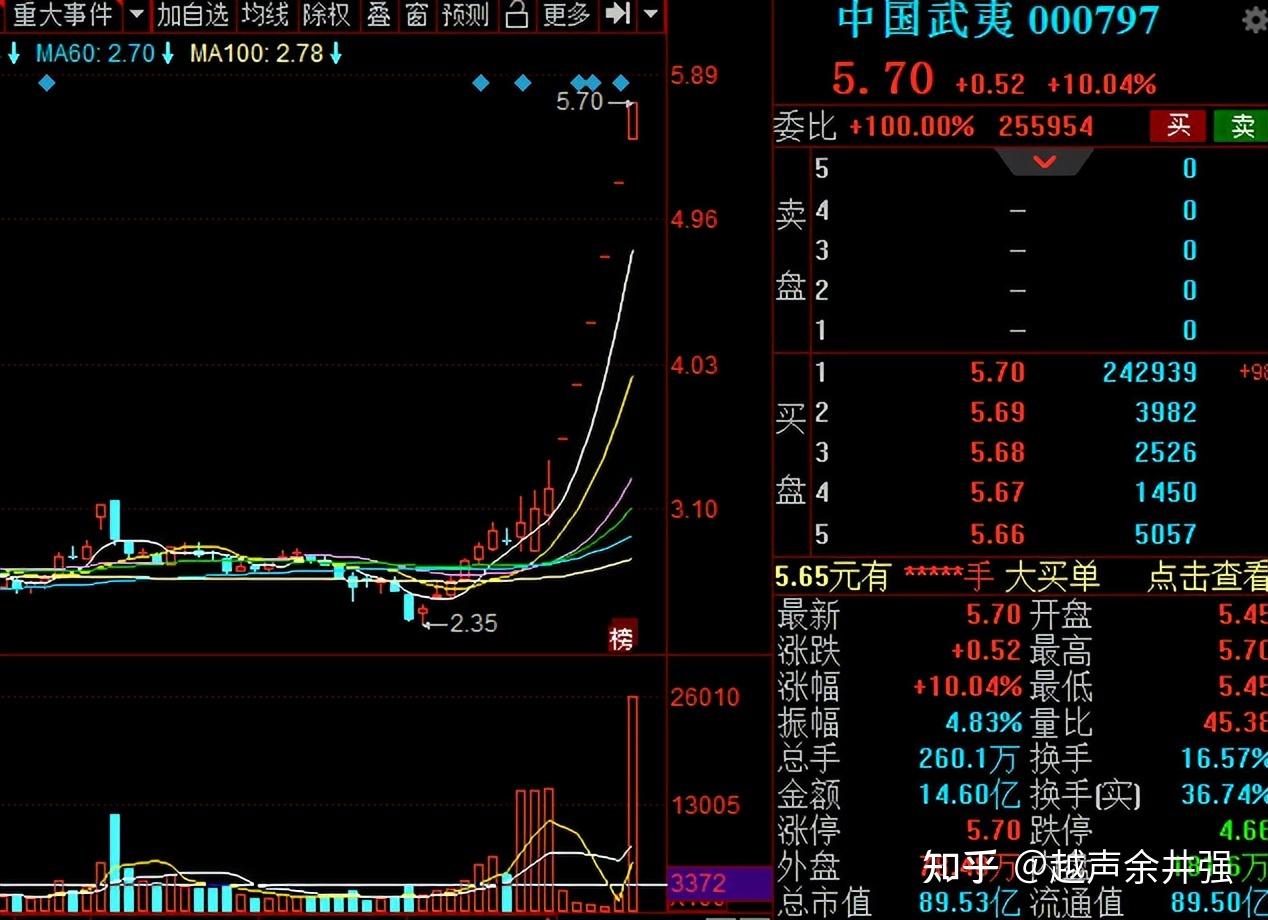Click the latest limit-up candle at 5.70
Screen dimensions: 1268x920
click(x=632, y=121)
